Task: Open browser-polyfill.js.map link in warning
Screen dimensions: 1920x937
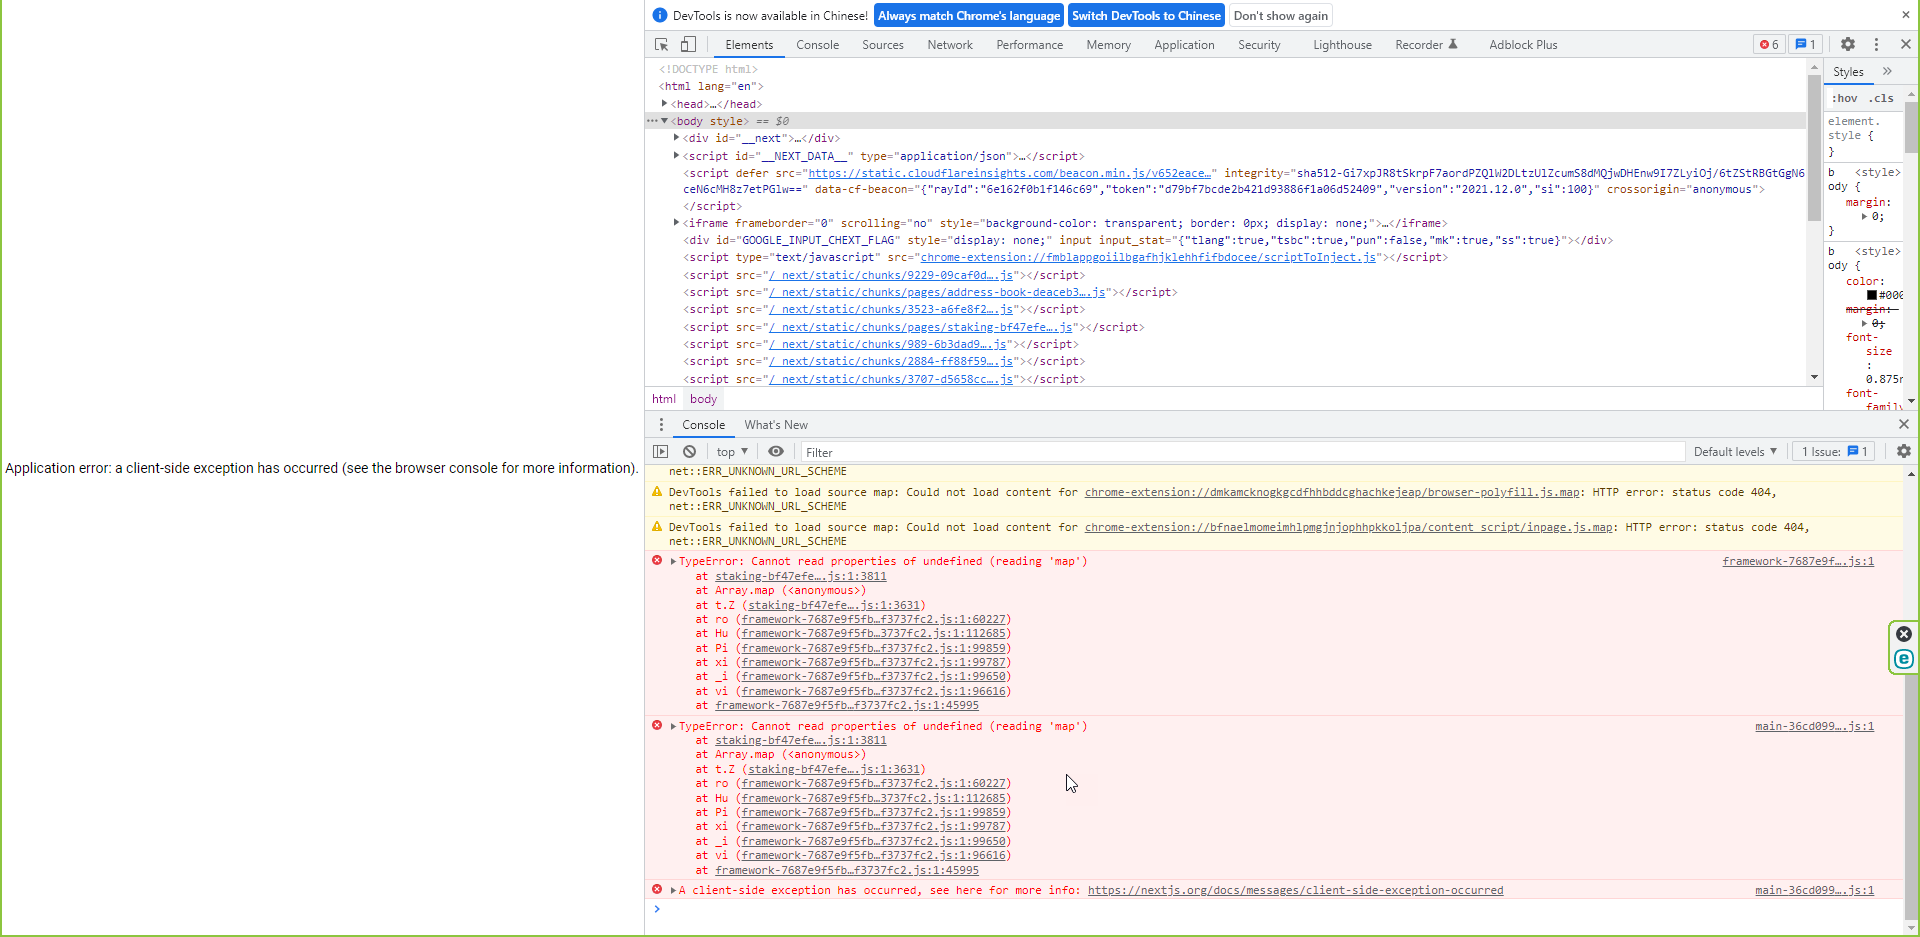Action: (x=1333, y=492)
